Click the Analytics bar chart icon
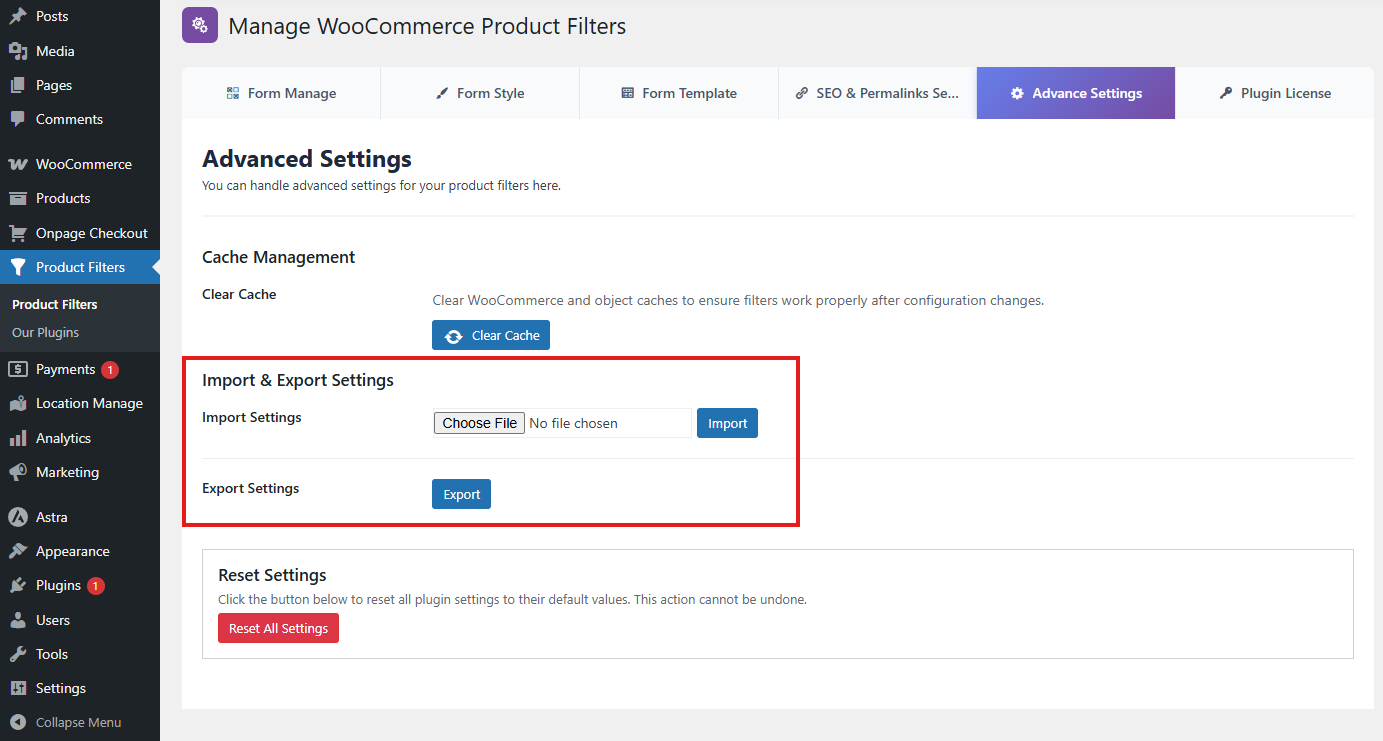The height and width of the screenshot is (741, 1383). pyautogui.click(x=17, y=438)
